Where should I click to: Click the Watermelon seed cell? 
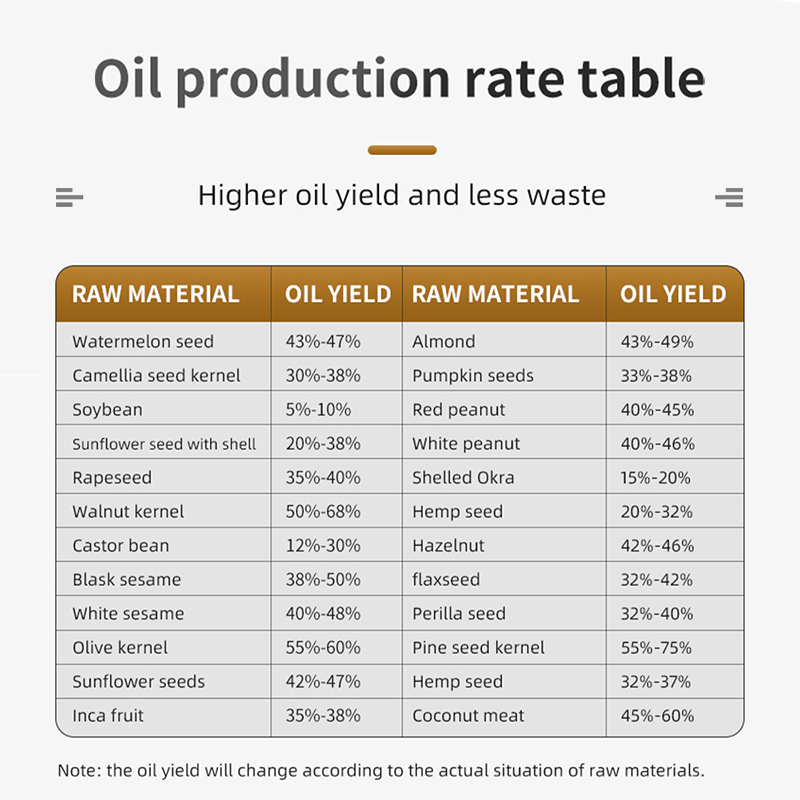(143, 341)
